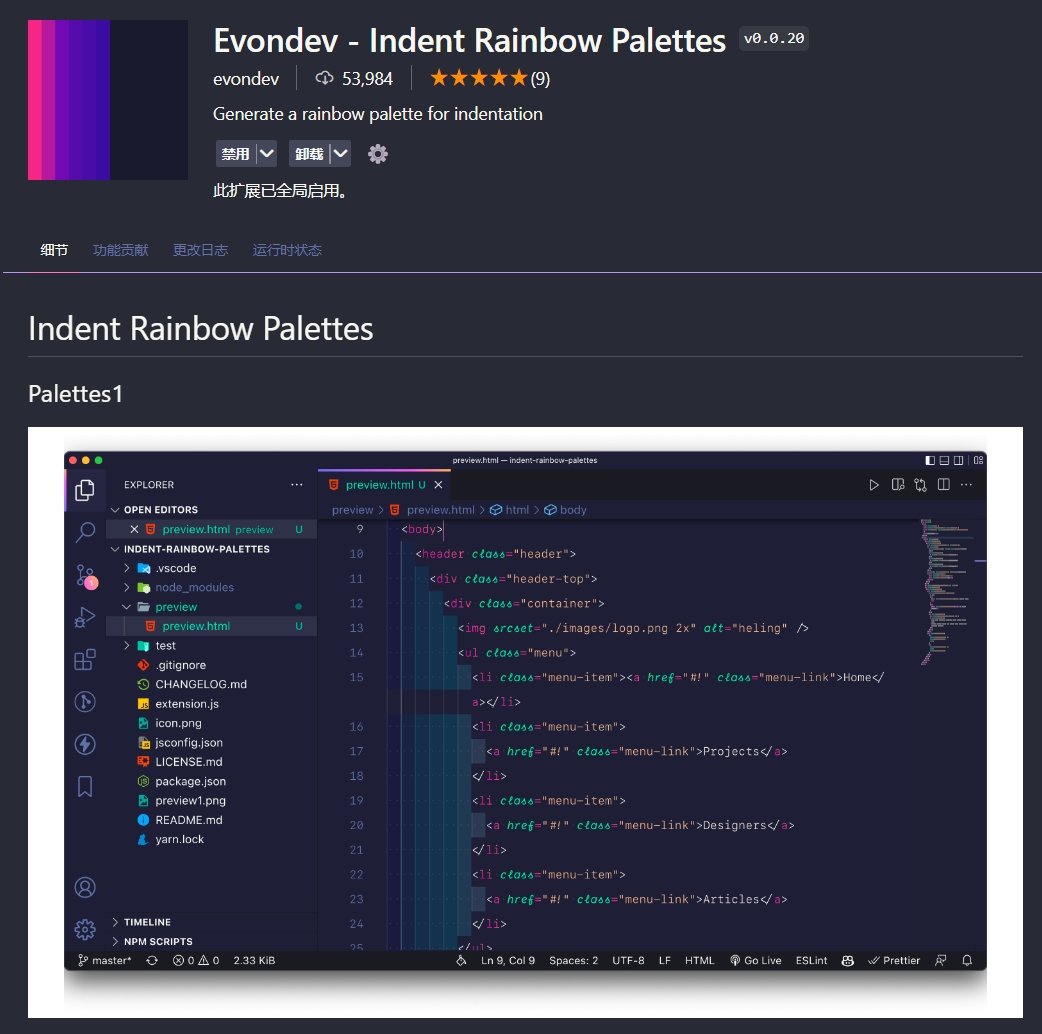Click the 禁用 button
Screen dimensions: 1042x1034
pyautogui.click(x=235, y=154)
